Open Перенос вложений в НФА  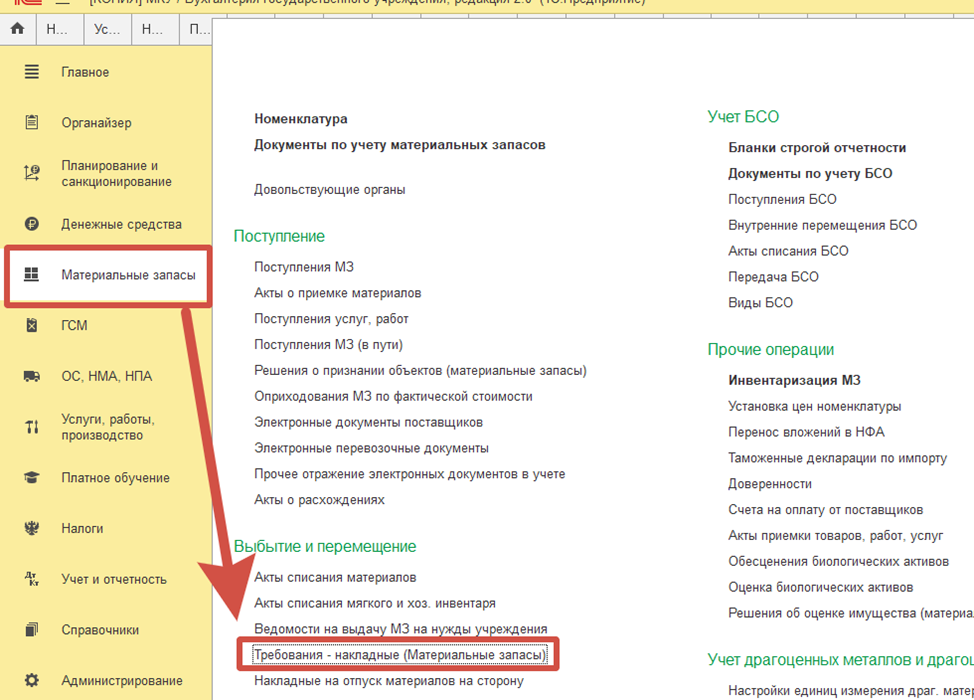tap(806, 432)
